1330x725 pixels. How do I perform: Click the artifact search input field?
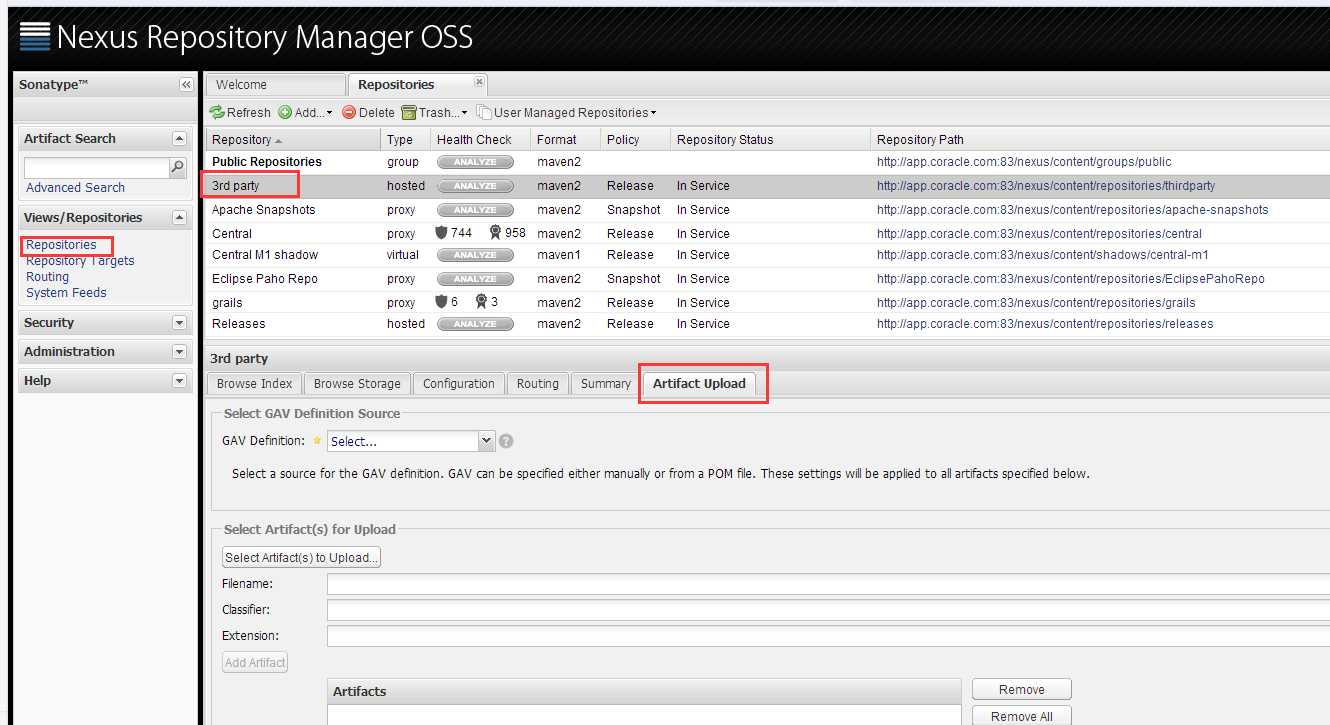click(97, 167)
